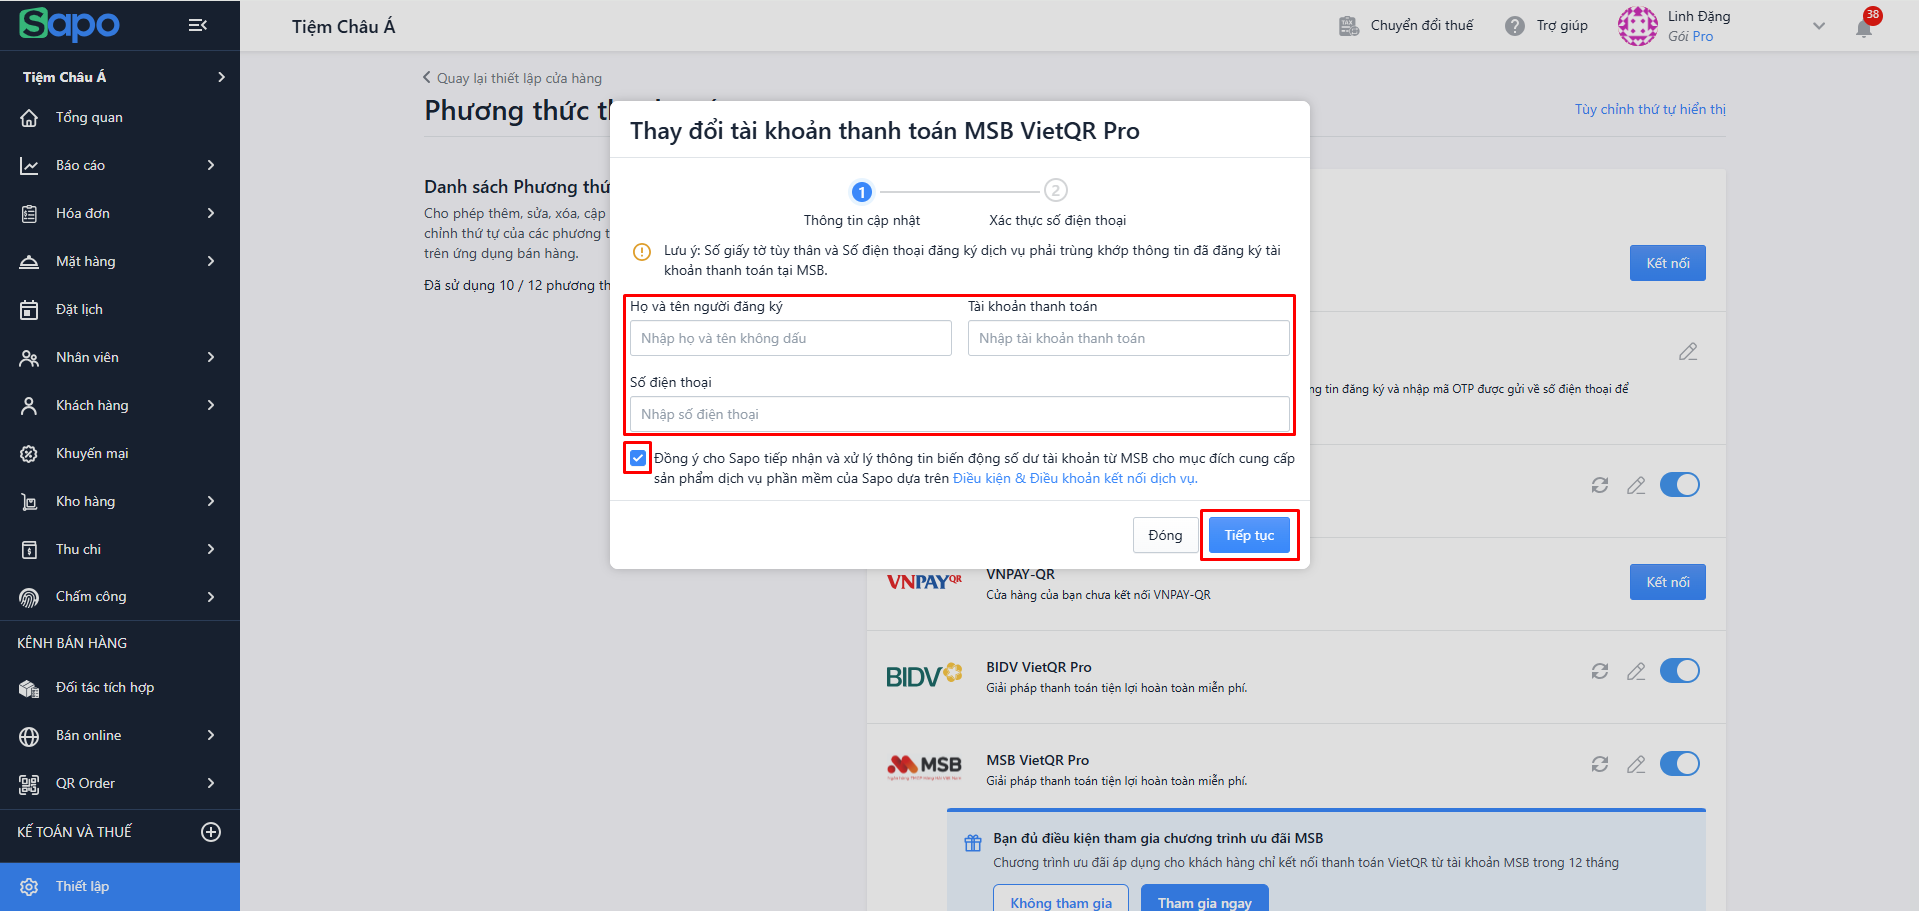Screen dimensions: 1919x911
Task: Focus the Họ và tên người đăng ký field
Action: tap(790, 338)
